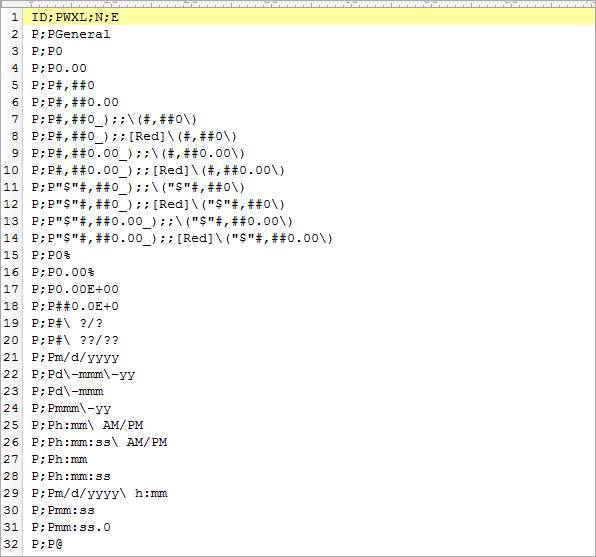
Task: Click line 9 text P;P#,##0.00_);;\(#,##0.00\)
Action: pyautogui.click(x=138, y=153)
